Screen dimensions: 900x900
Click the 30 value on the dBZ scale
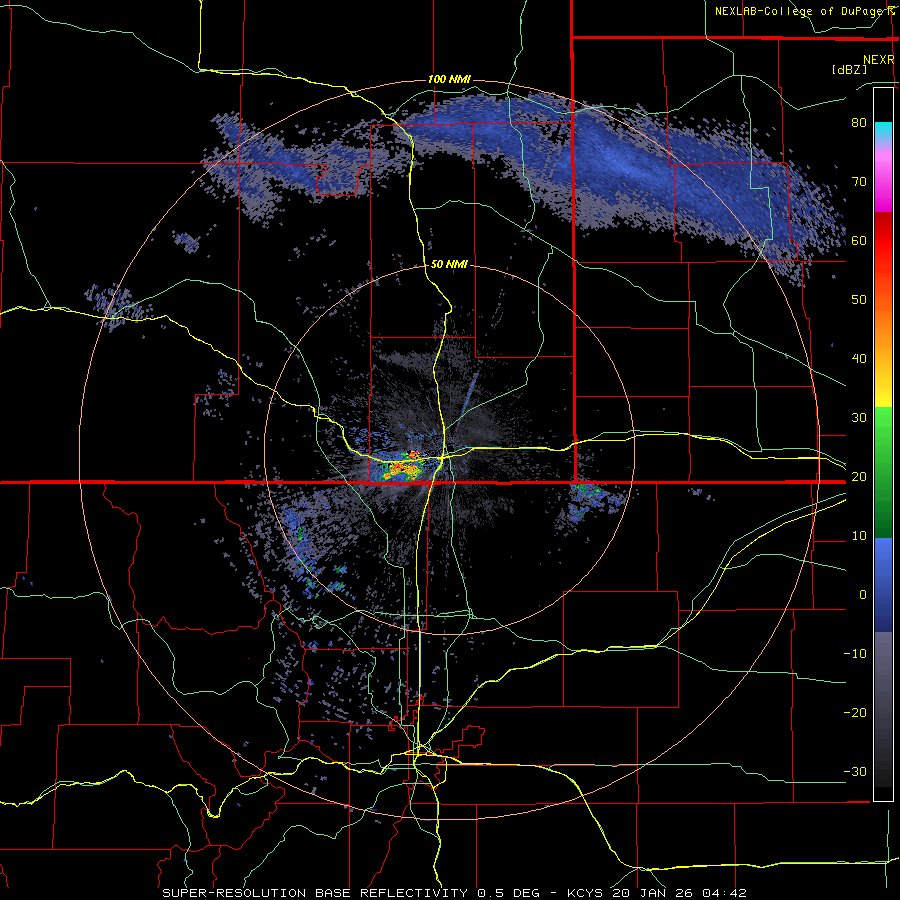[859, 417]
